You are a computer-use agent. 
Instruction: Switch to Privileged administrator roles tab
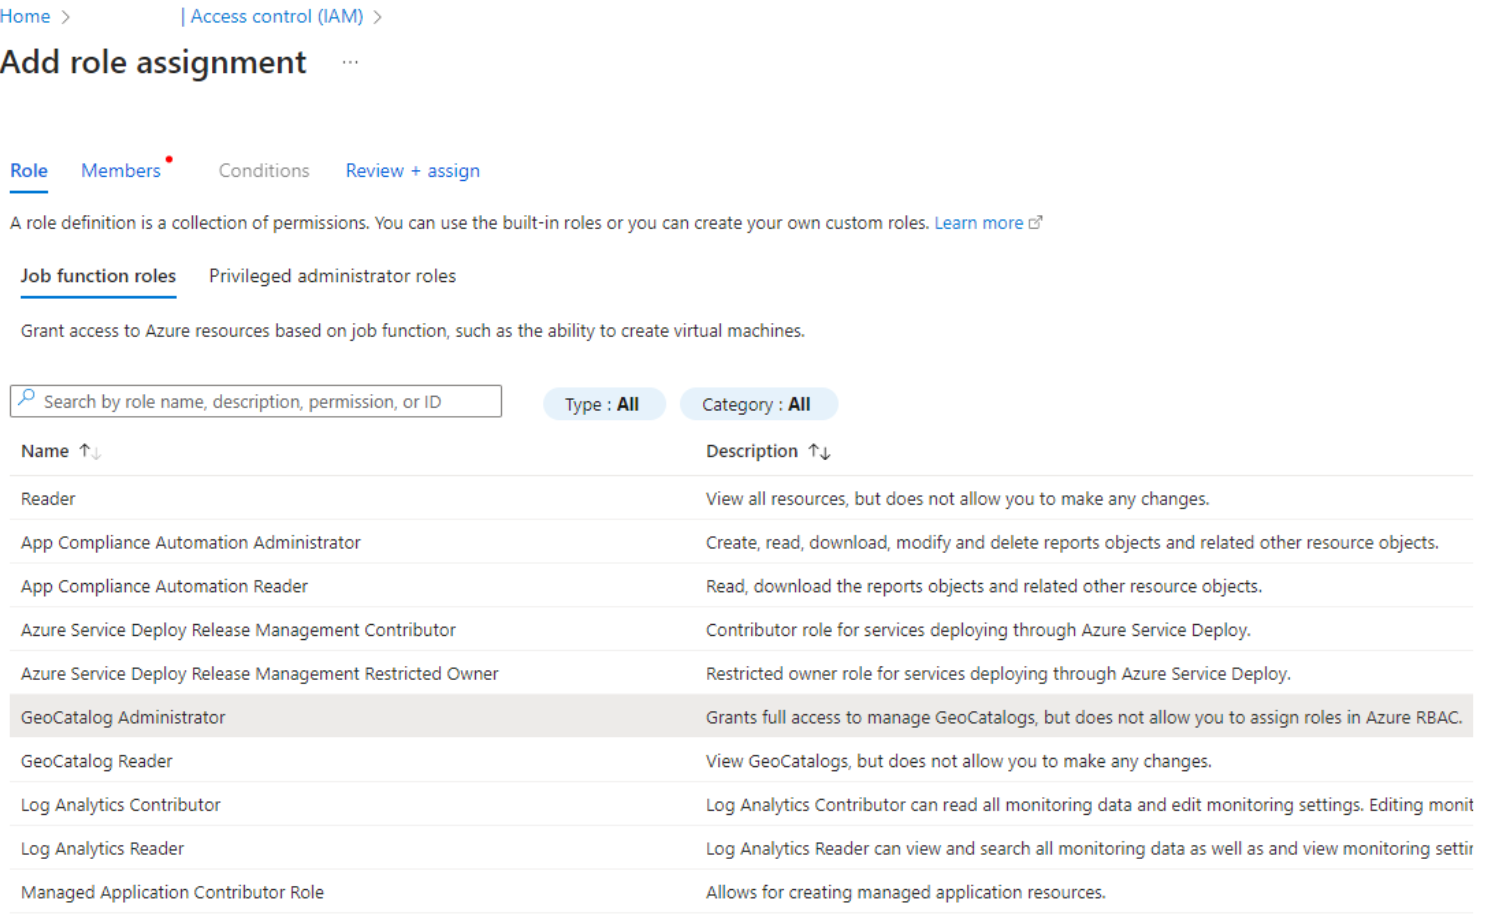pyautogui.click(x=332, y=276)
